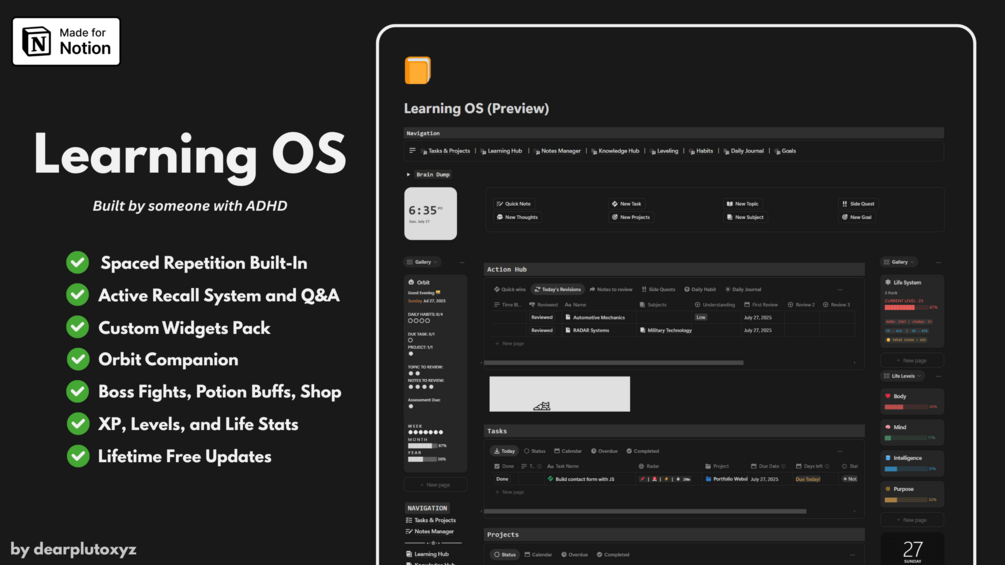Open Goals page link
Screen dimensions: 1005x565
coord(785,151)
